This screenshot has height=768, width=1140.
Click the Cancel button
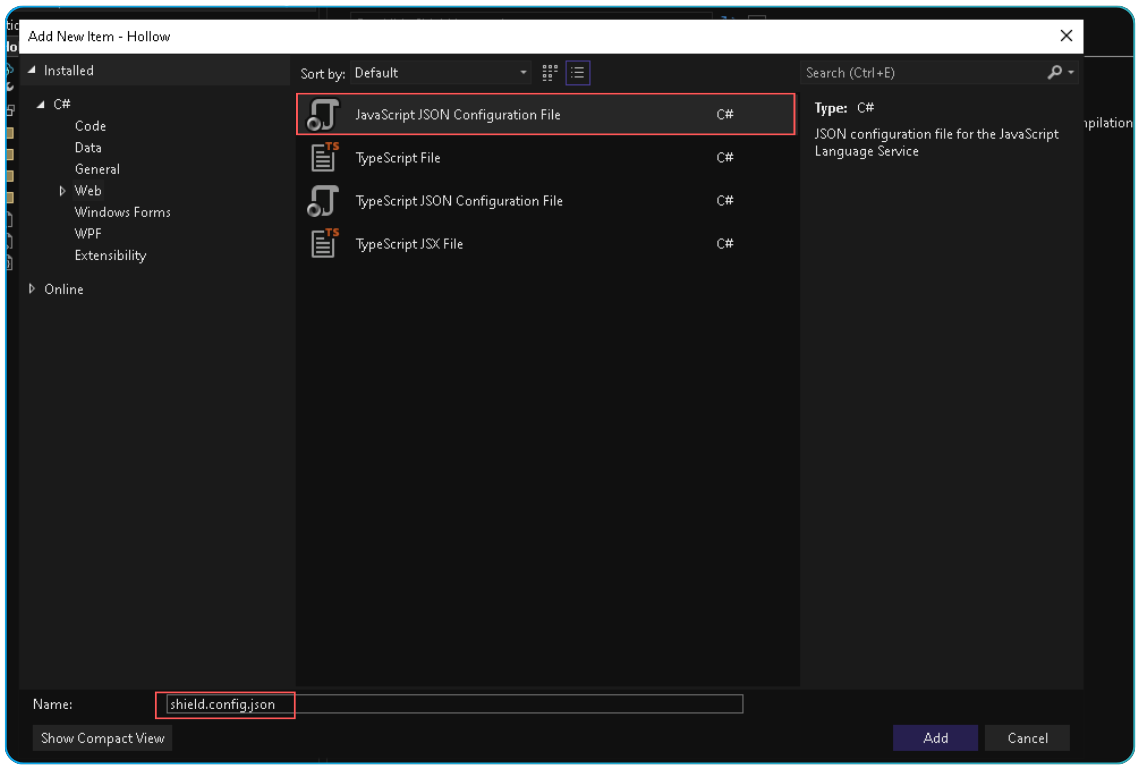pyautogui.click(x=1027, y=738)
